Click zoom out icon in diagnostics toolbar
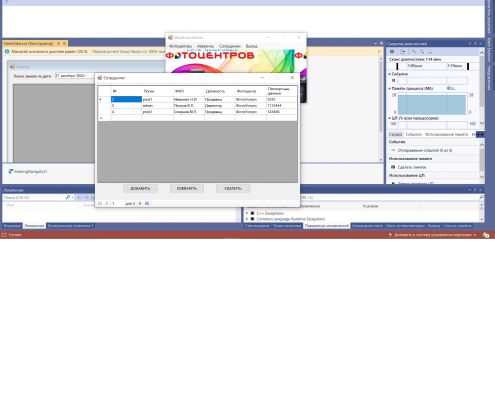 422,52
